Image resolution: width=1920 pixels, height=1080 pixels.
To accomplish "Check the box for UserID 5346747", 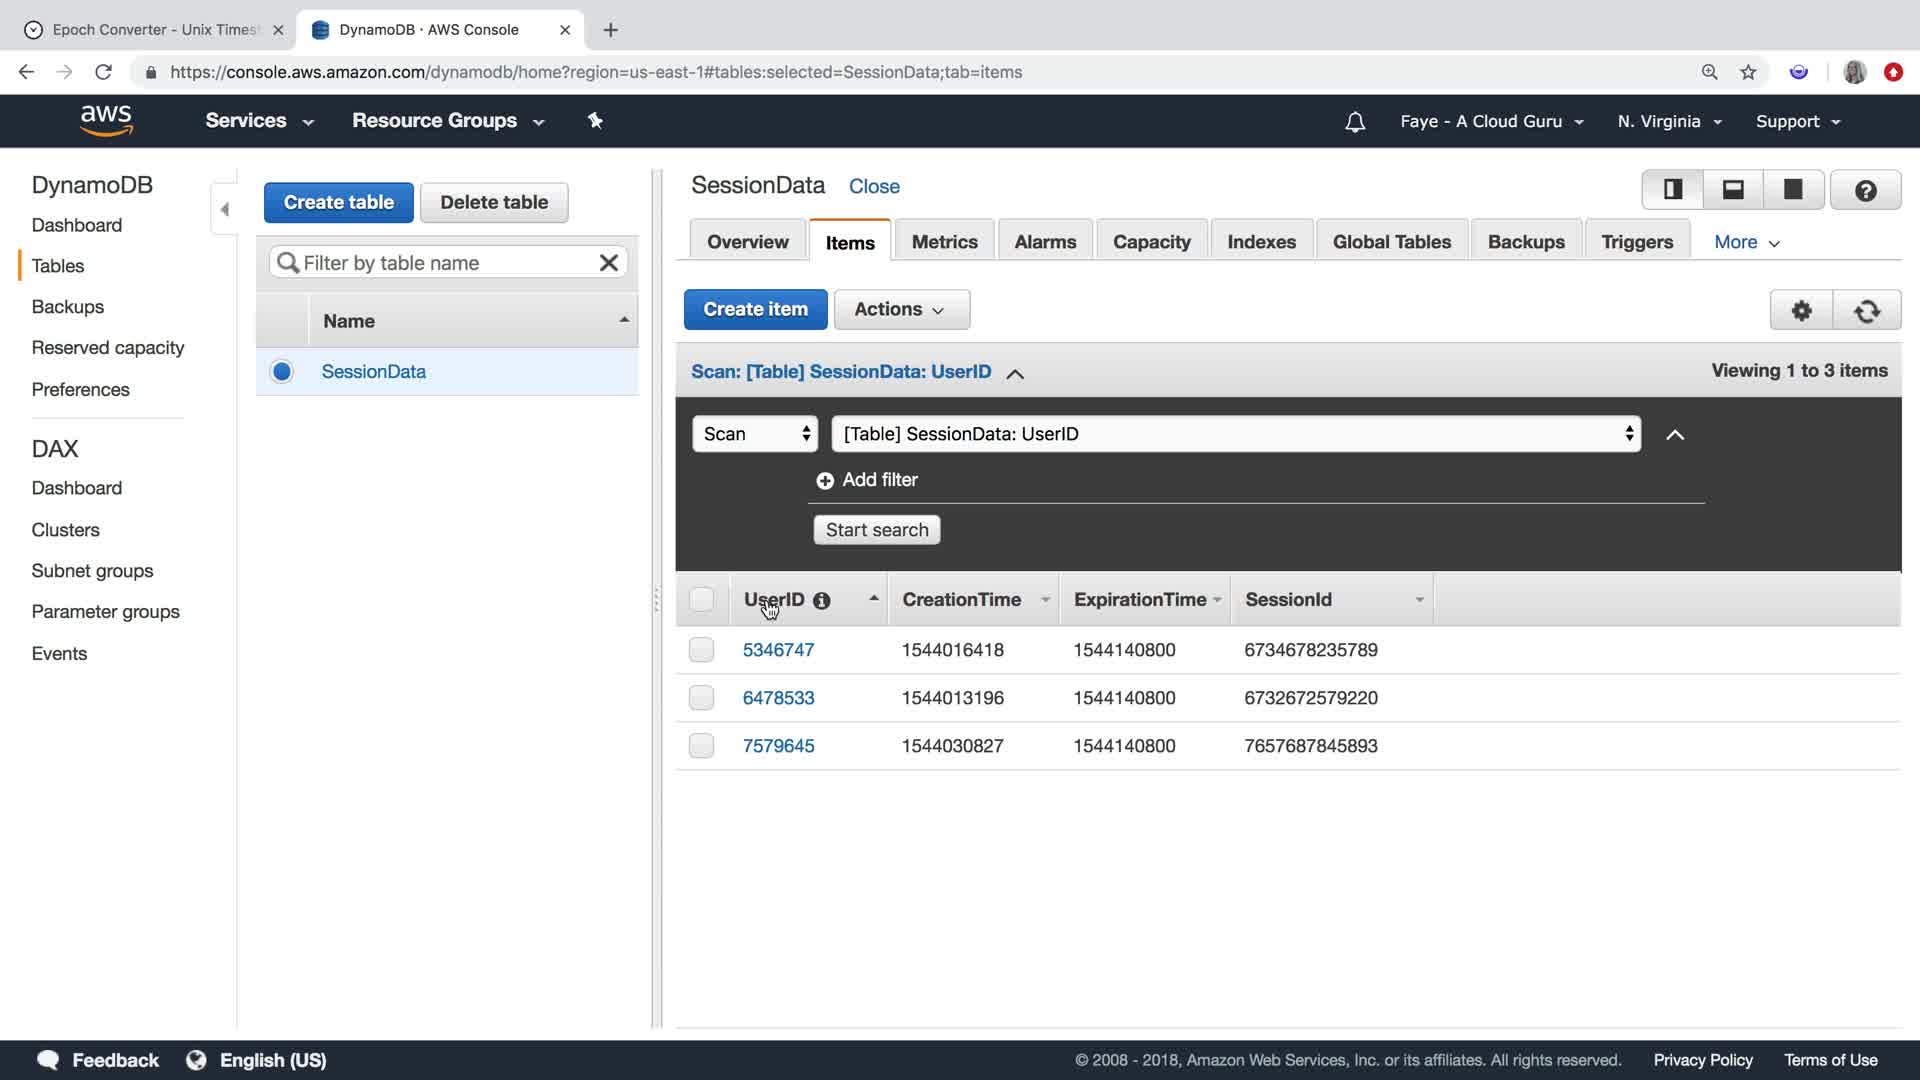I will [x=701, y=650].
